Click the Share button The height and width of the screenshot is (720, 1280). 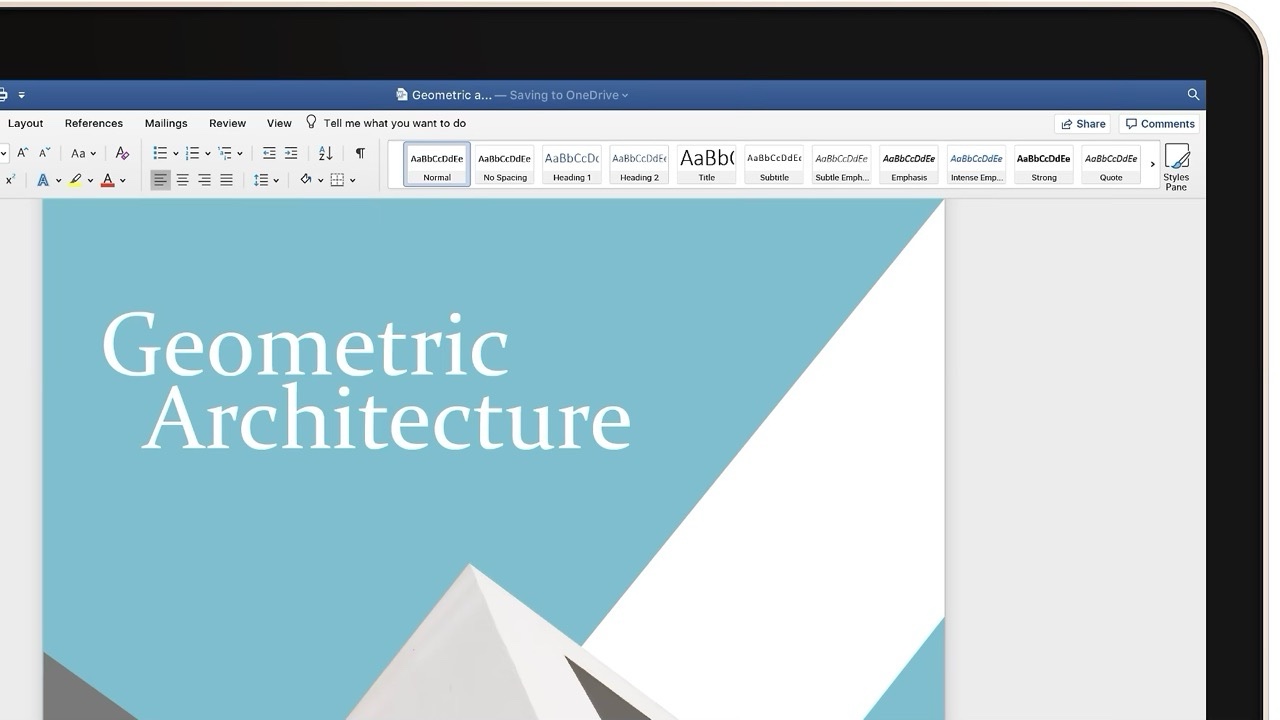pyautogui.click(x=1082, y=124)
